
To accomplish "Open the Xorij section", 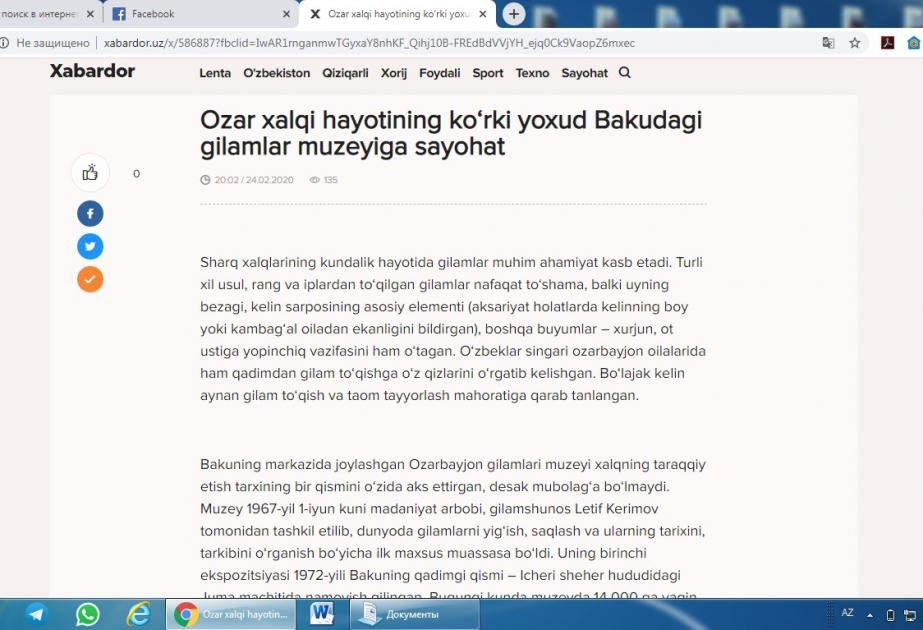I will tap(394, 73).
